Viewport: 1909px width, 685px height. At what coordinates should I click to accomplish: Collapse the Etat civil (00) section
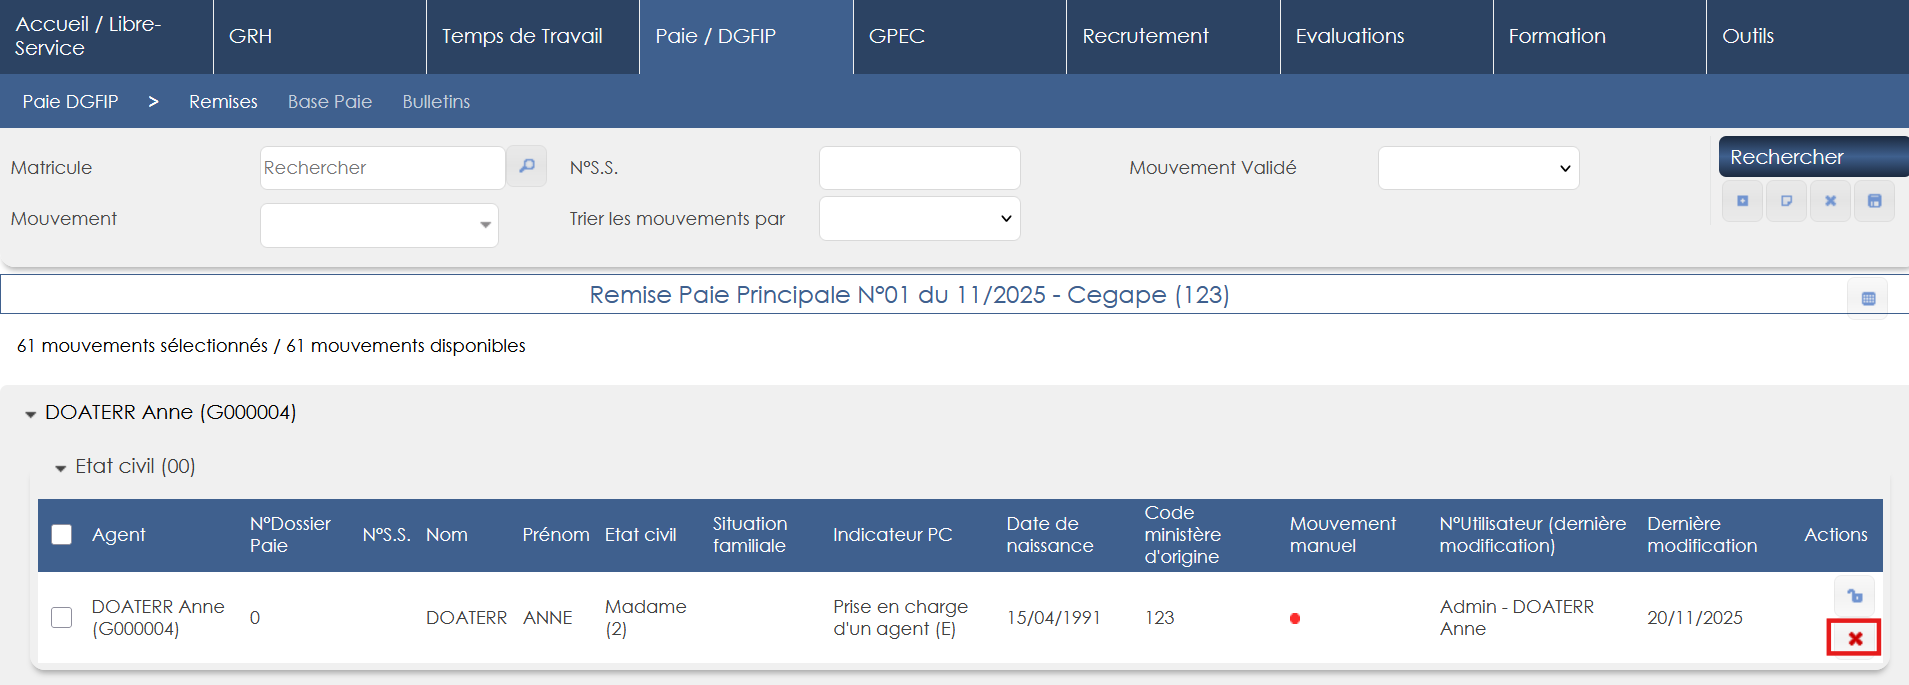click(x=61, y=468)
